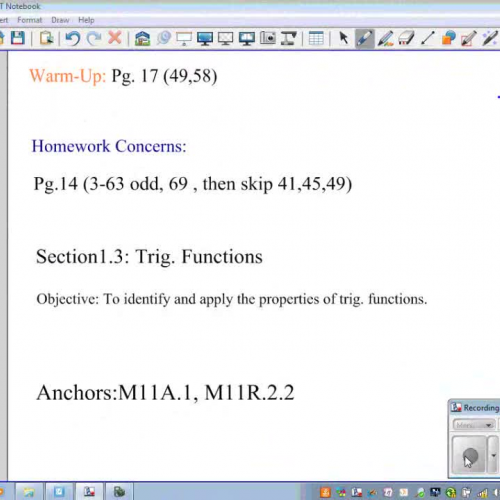Redo the last undone action
Screen dimensions: 500x500
coord(94,38)
